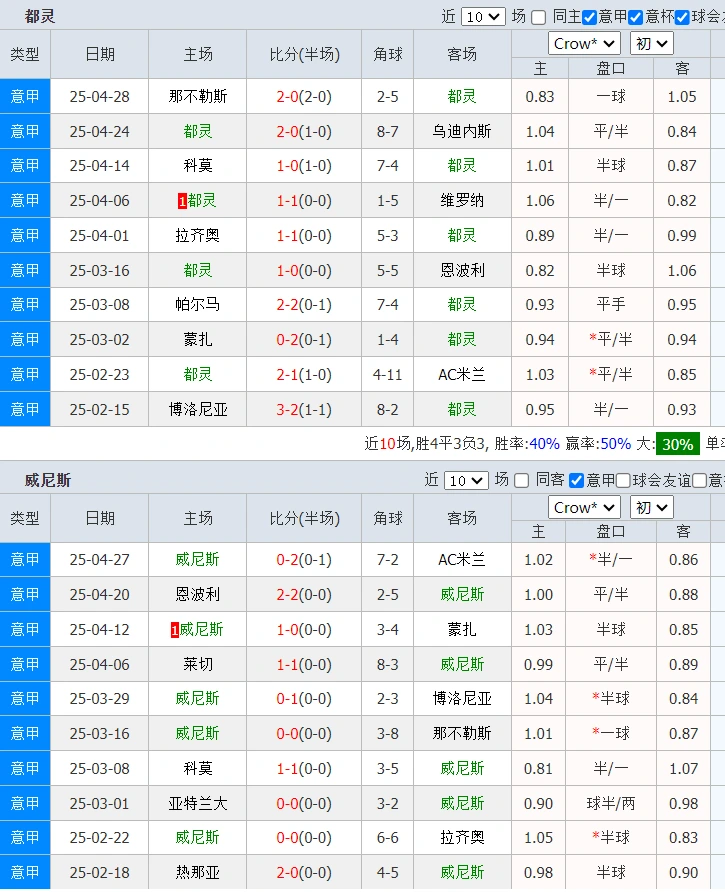This screenshot has height=892, width=725.
Task: Click home odds 1.06 on 维罗纳 row
Action: 539,201
